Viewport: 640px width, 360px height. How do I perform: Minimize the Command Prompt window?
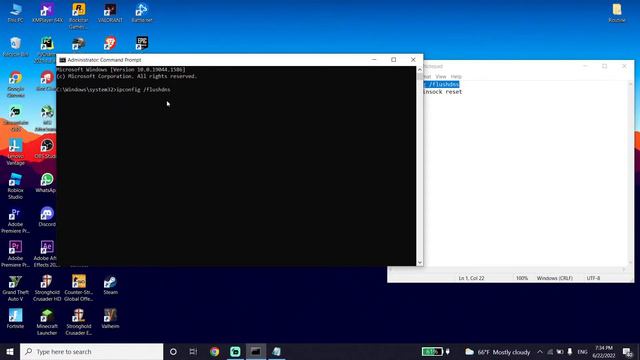[374, 60]
